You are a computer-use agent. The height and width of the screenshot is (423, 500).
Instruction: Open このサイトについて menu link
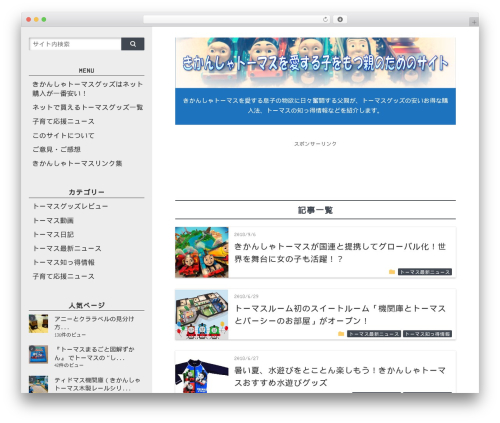coord(63,135)
